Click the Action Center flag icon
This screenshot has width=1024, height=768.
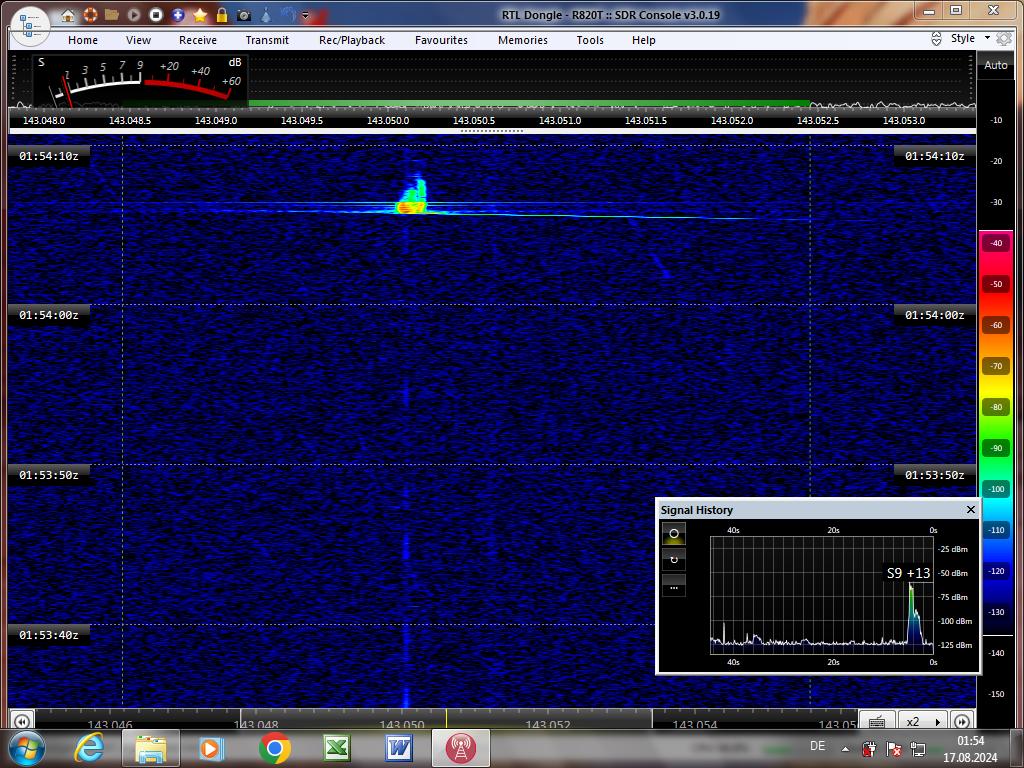[893, 749]
